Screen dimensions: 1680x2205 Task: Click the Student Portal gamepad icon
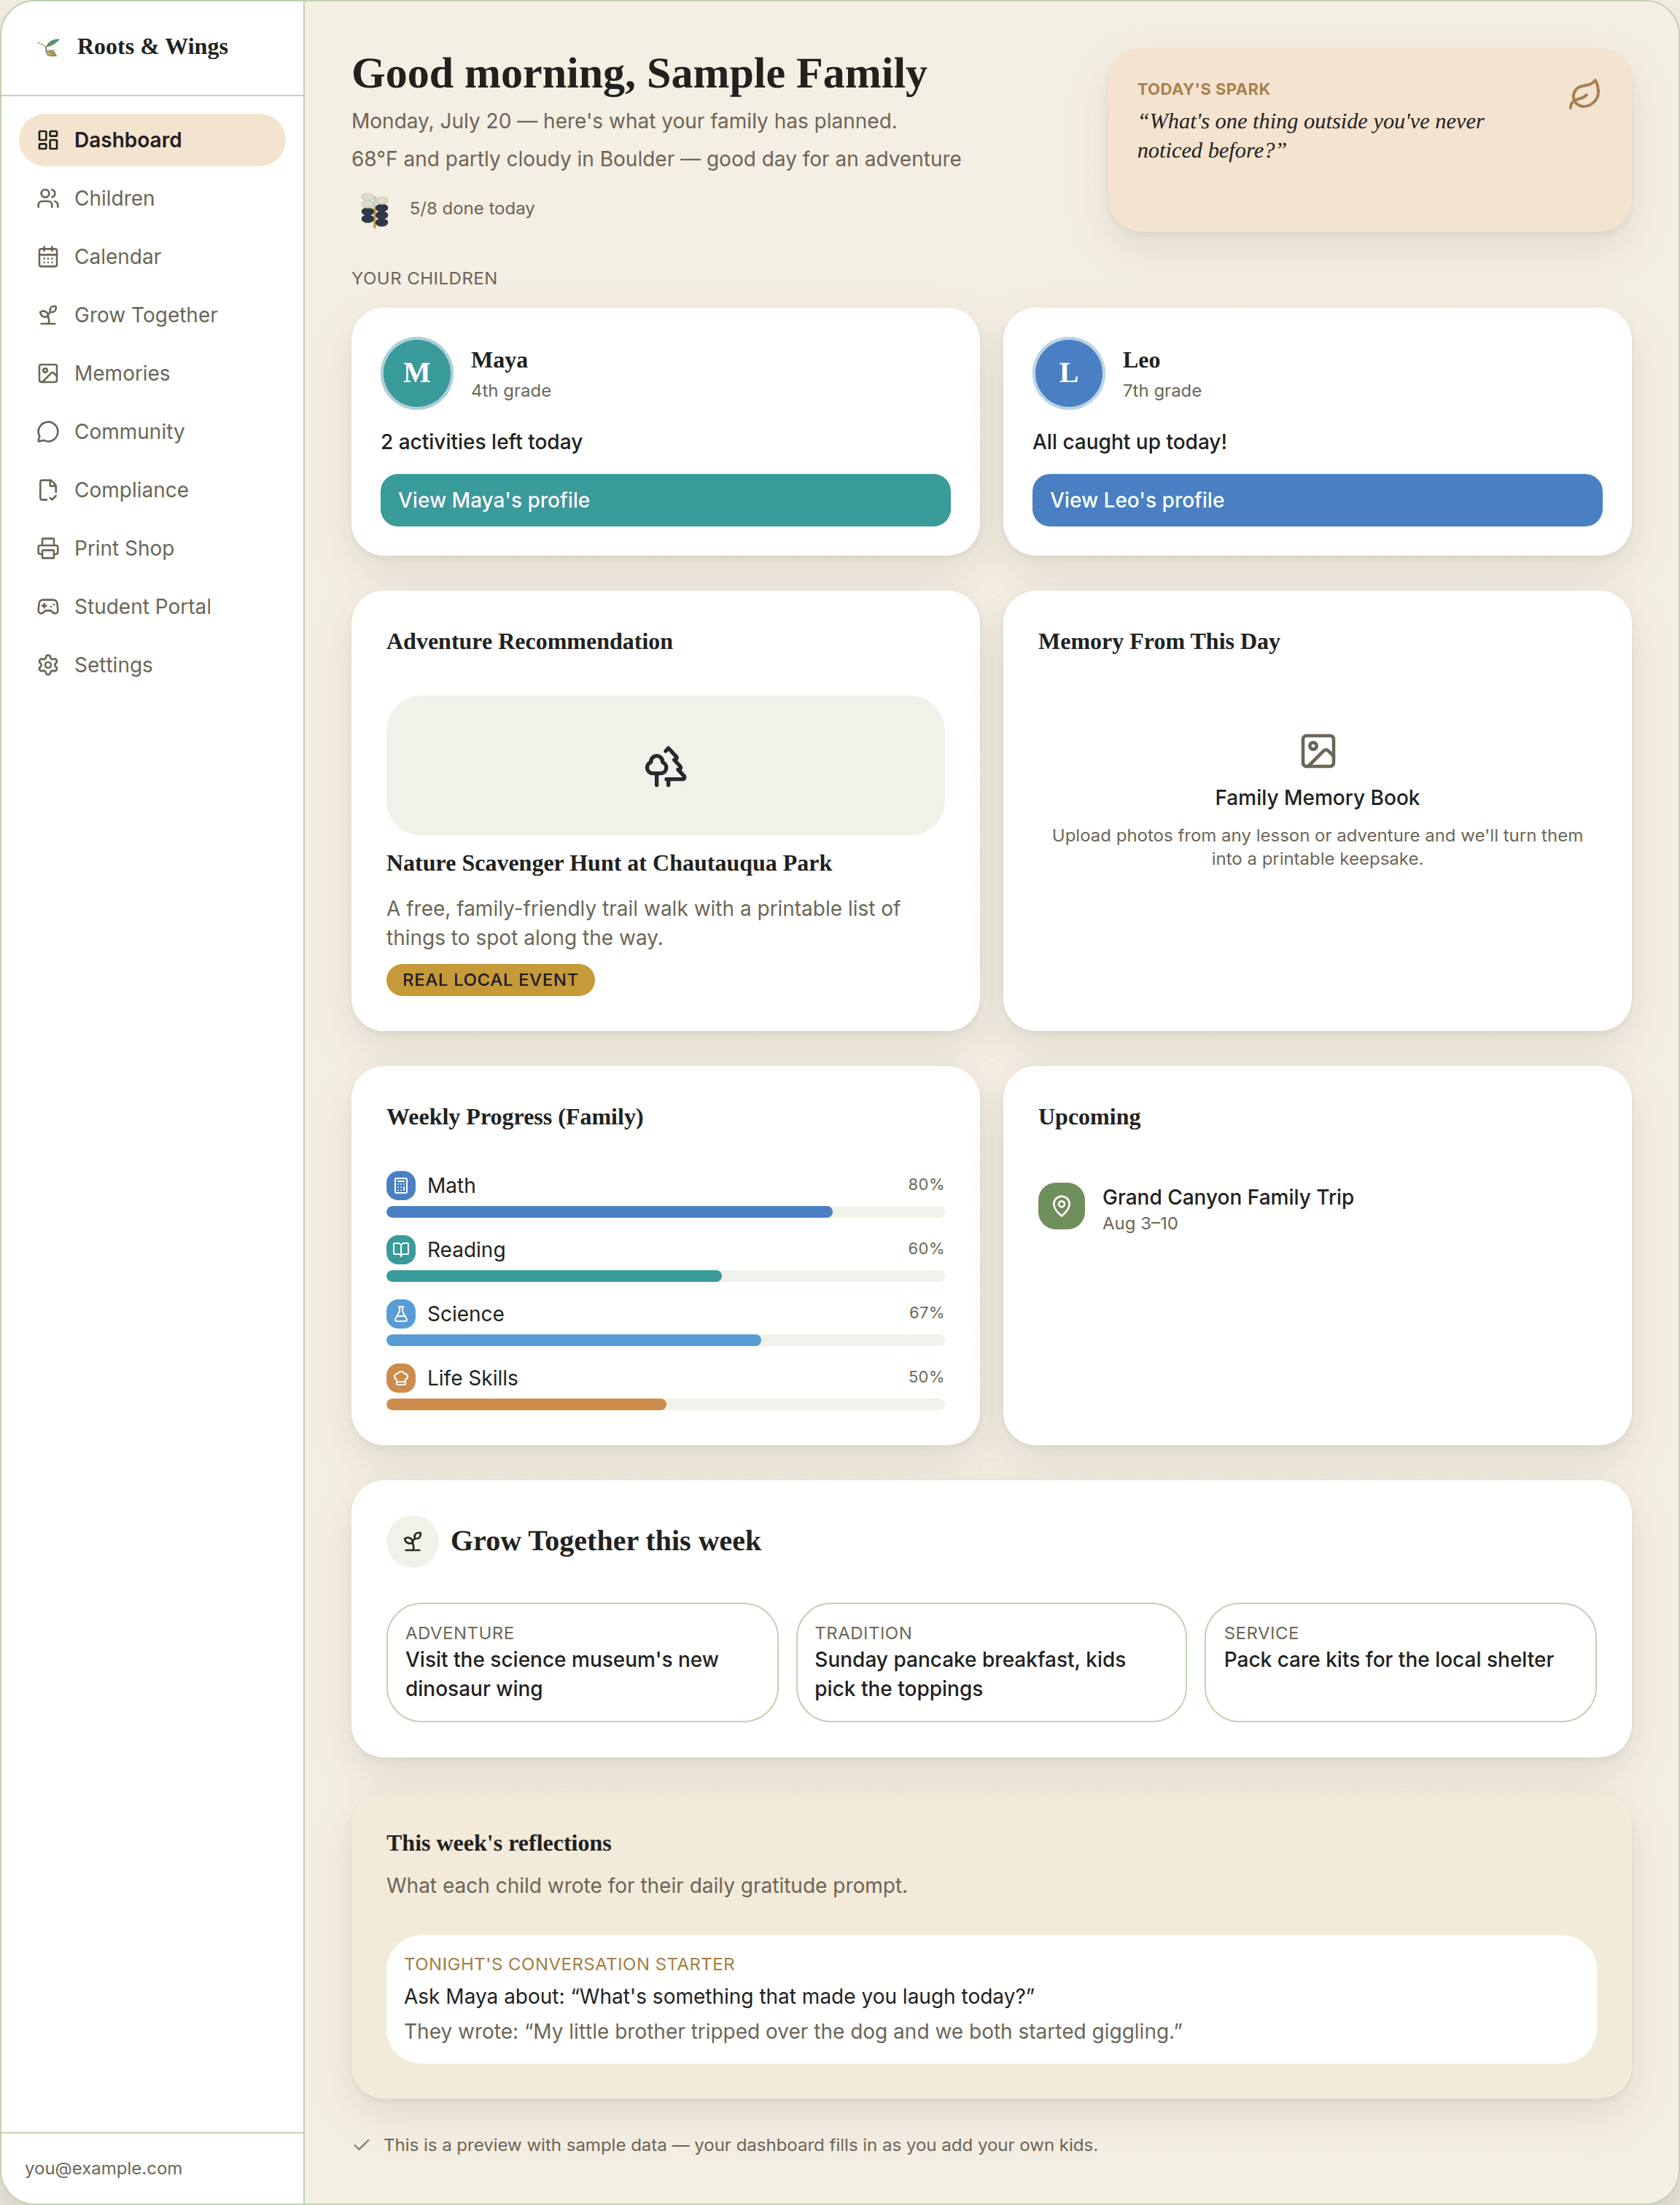(x=48, y=607)
